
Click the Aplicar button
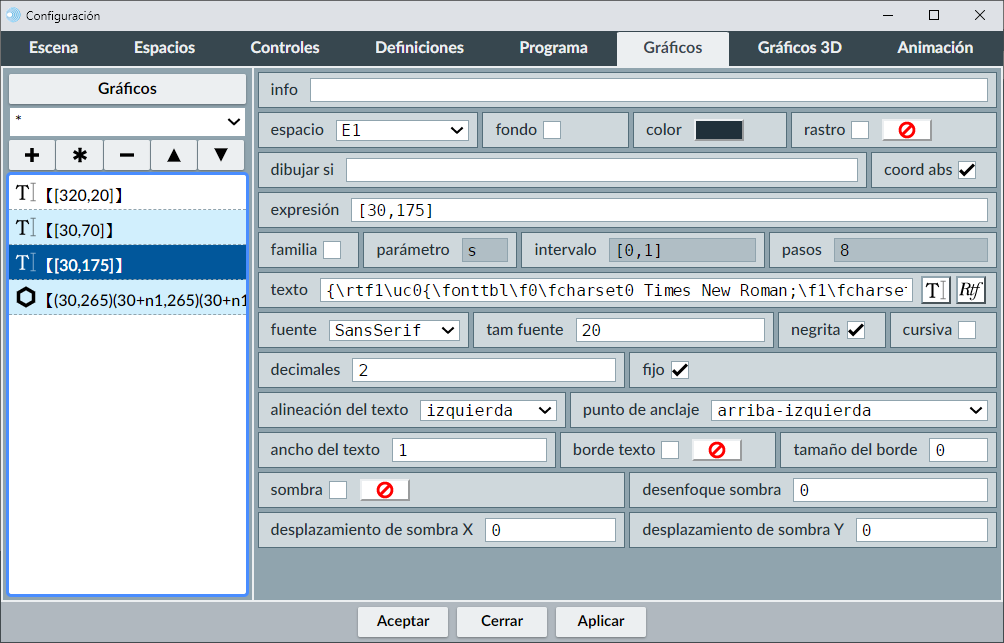tap(601, 621)
